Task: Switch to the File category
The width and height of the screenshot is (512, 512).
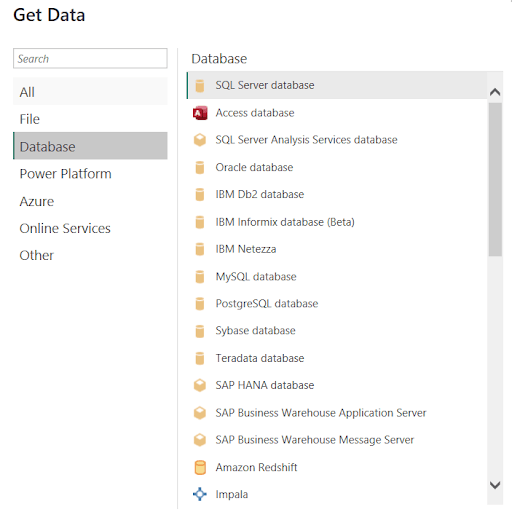Action: coord(90,119)
